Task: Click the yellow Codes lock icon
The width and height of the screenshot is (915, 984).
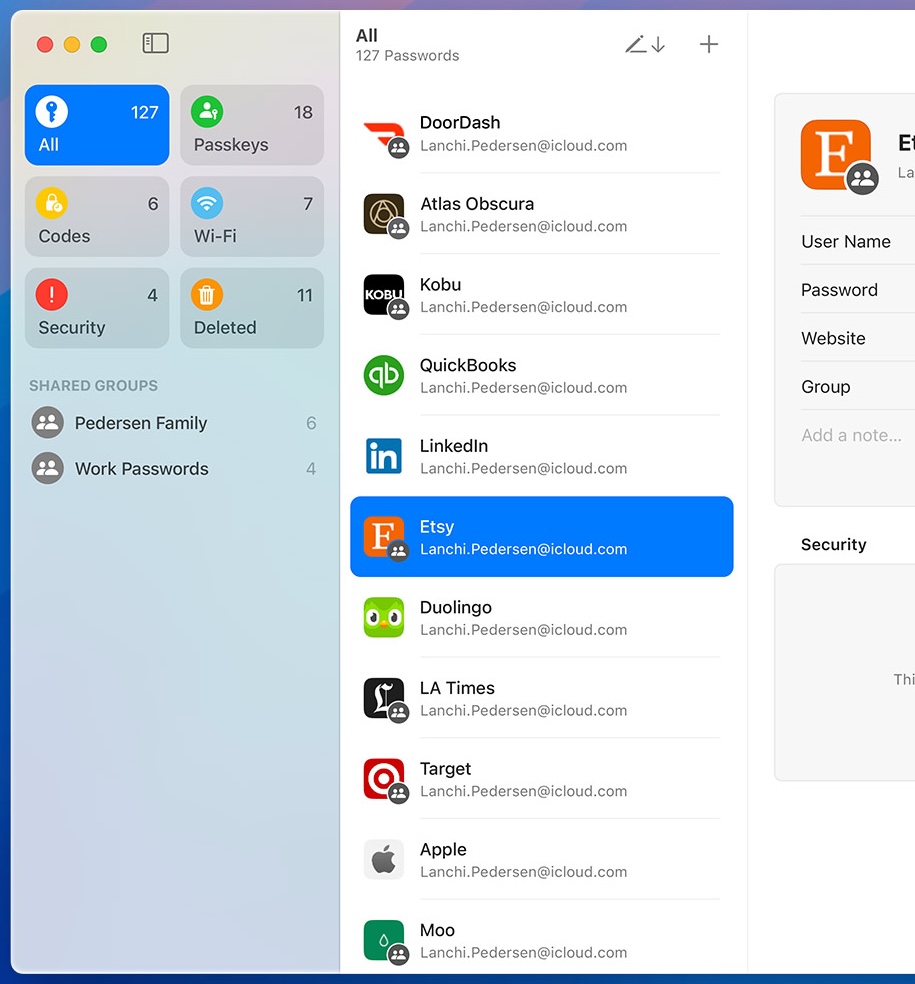Action: pyautogui.click(x=51, y=203)
